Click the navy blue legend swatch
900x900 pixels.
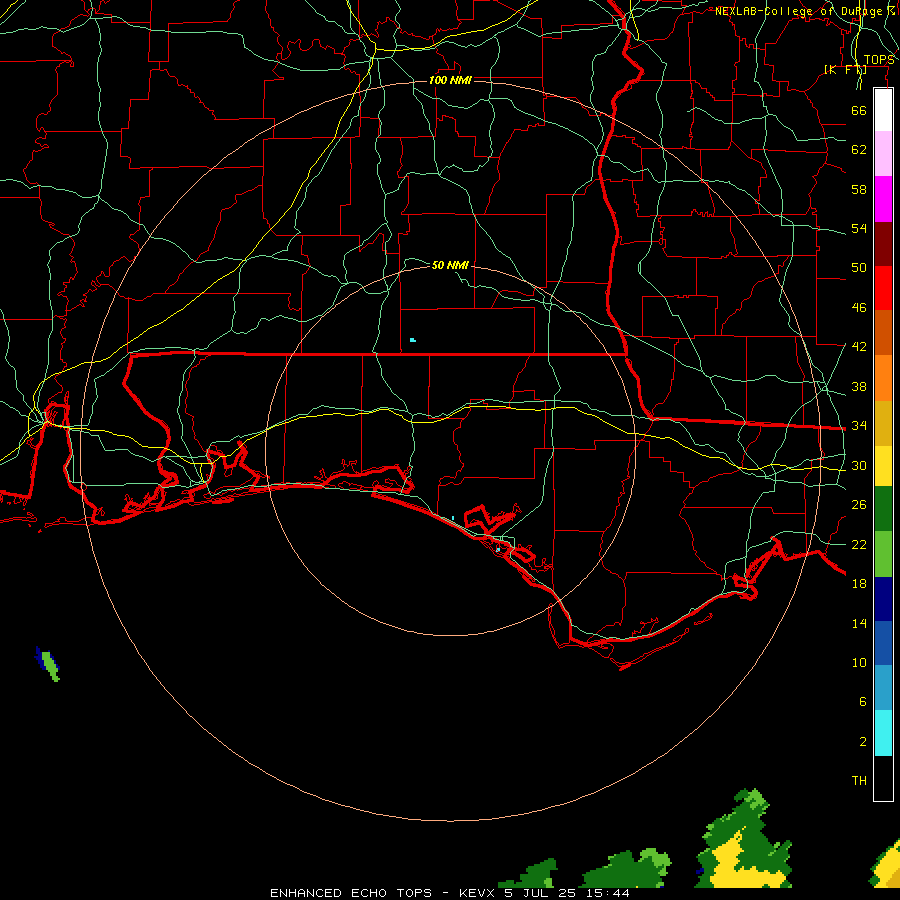(883, 598)
